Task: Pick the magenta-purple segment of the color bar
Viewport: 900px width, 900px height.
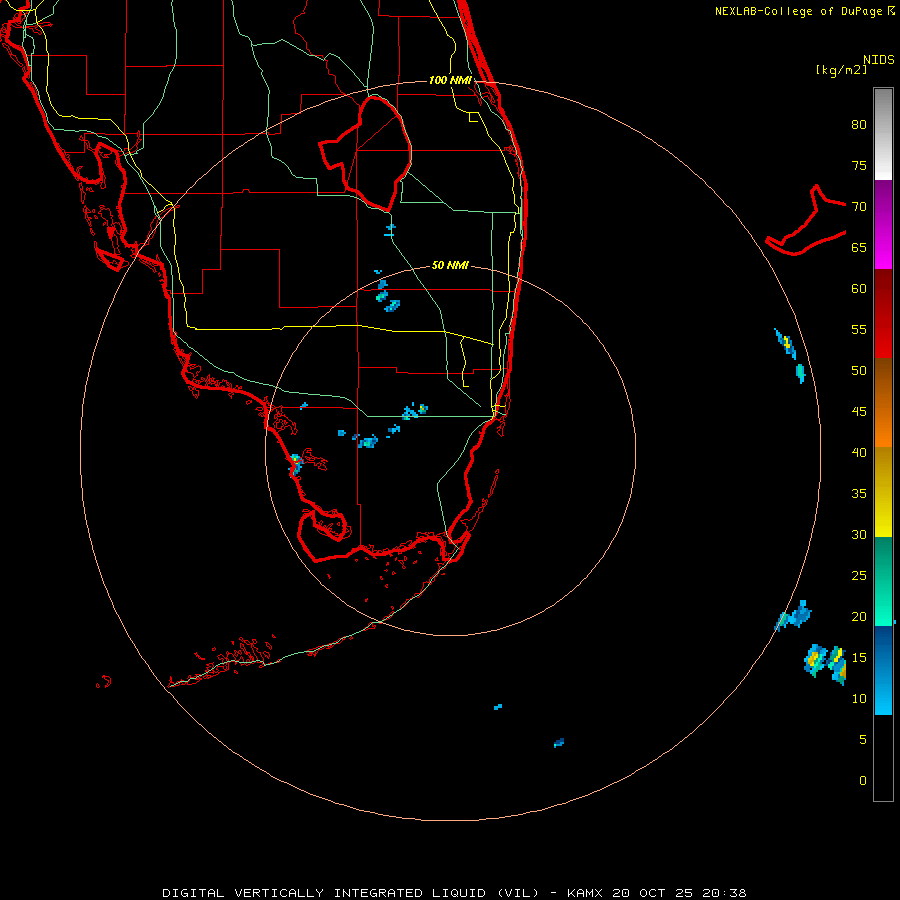Action: click(x=883, y=224)
